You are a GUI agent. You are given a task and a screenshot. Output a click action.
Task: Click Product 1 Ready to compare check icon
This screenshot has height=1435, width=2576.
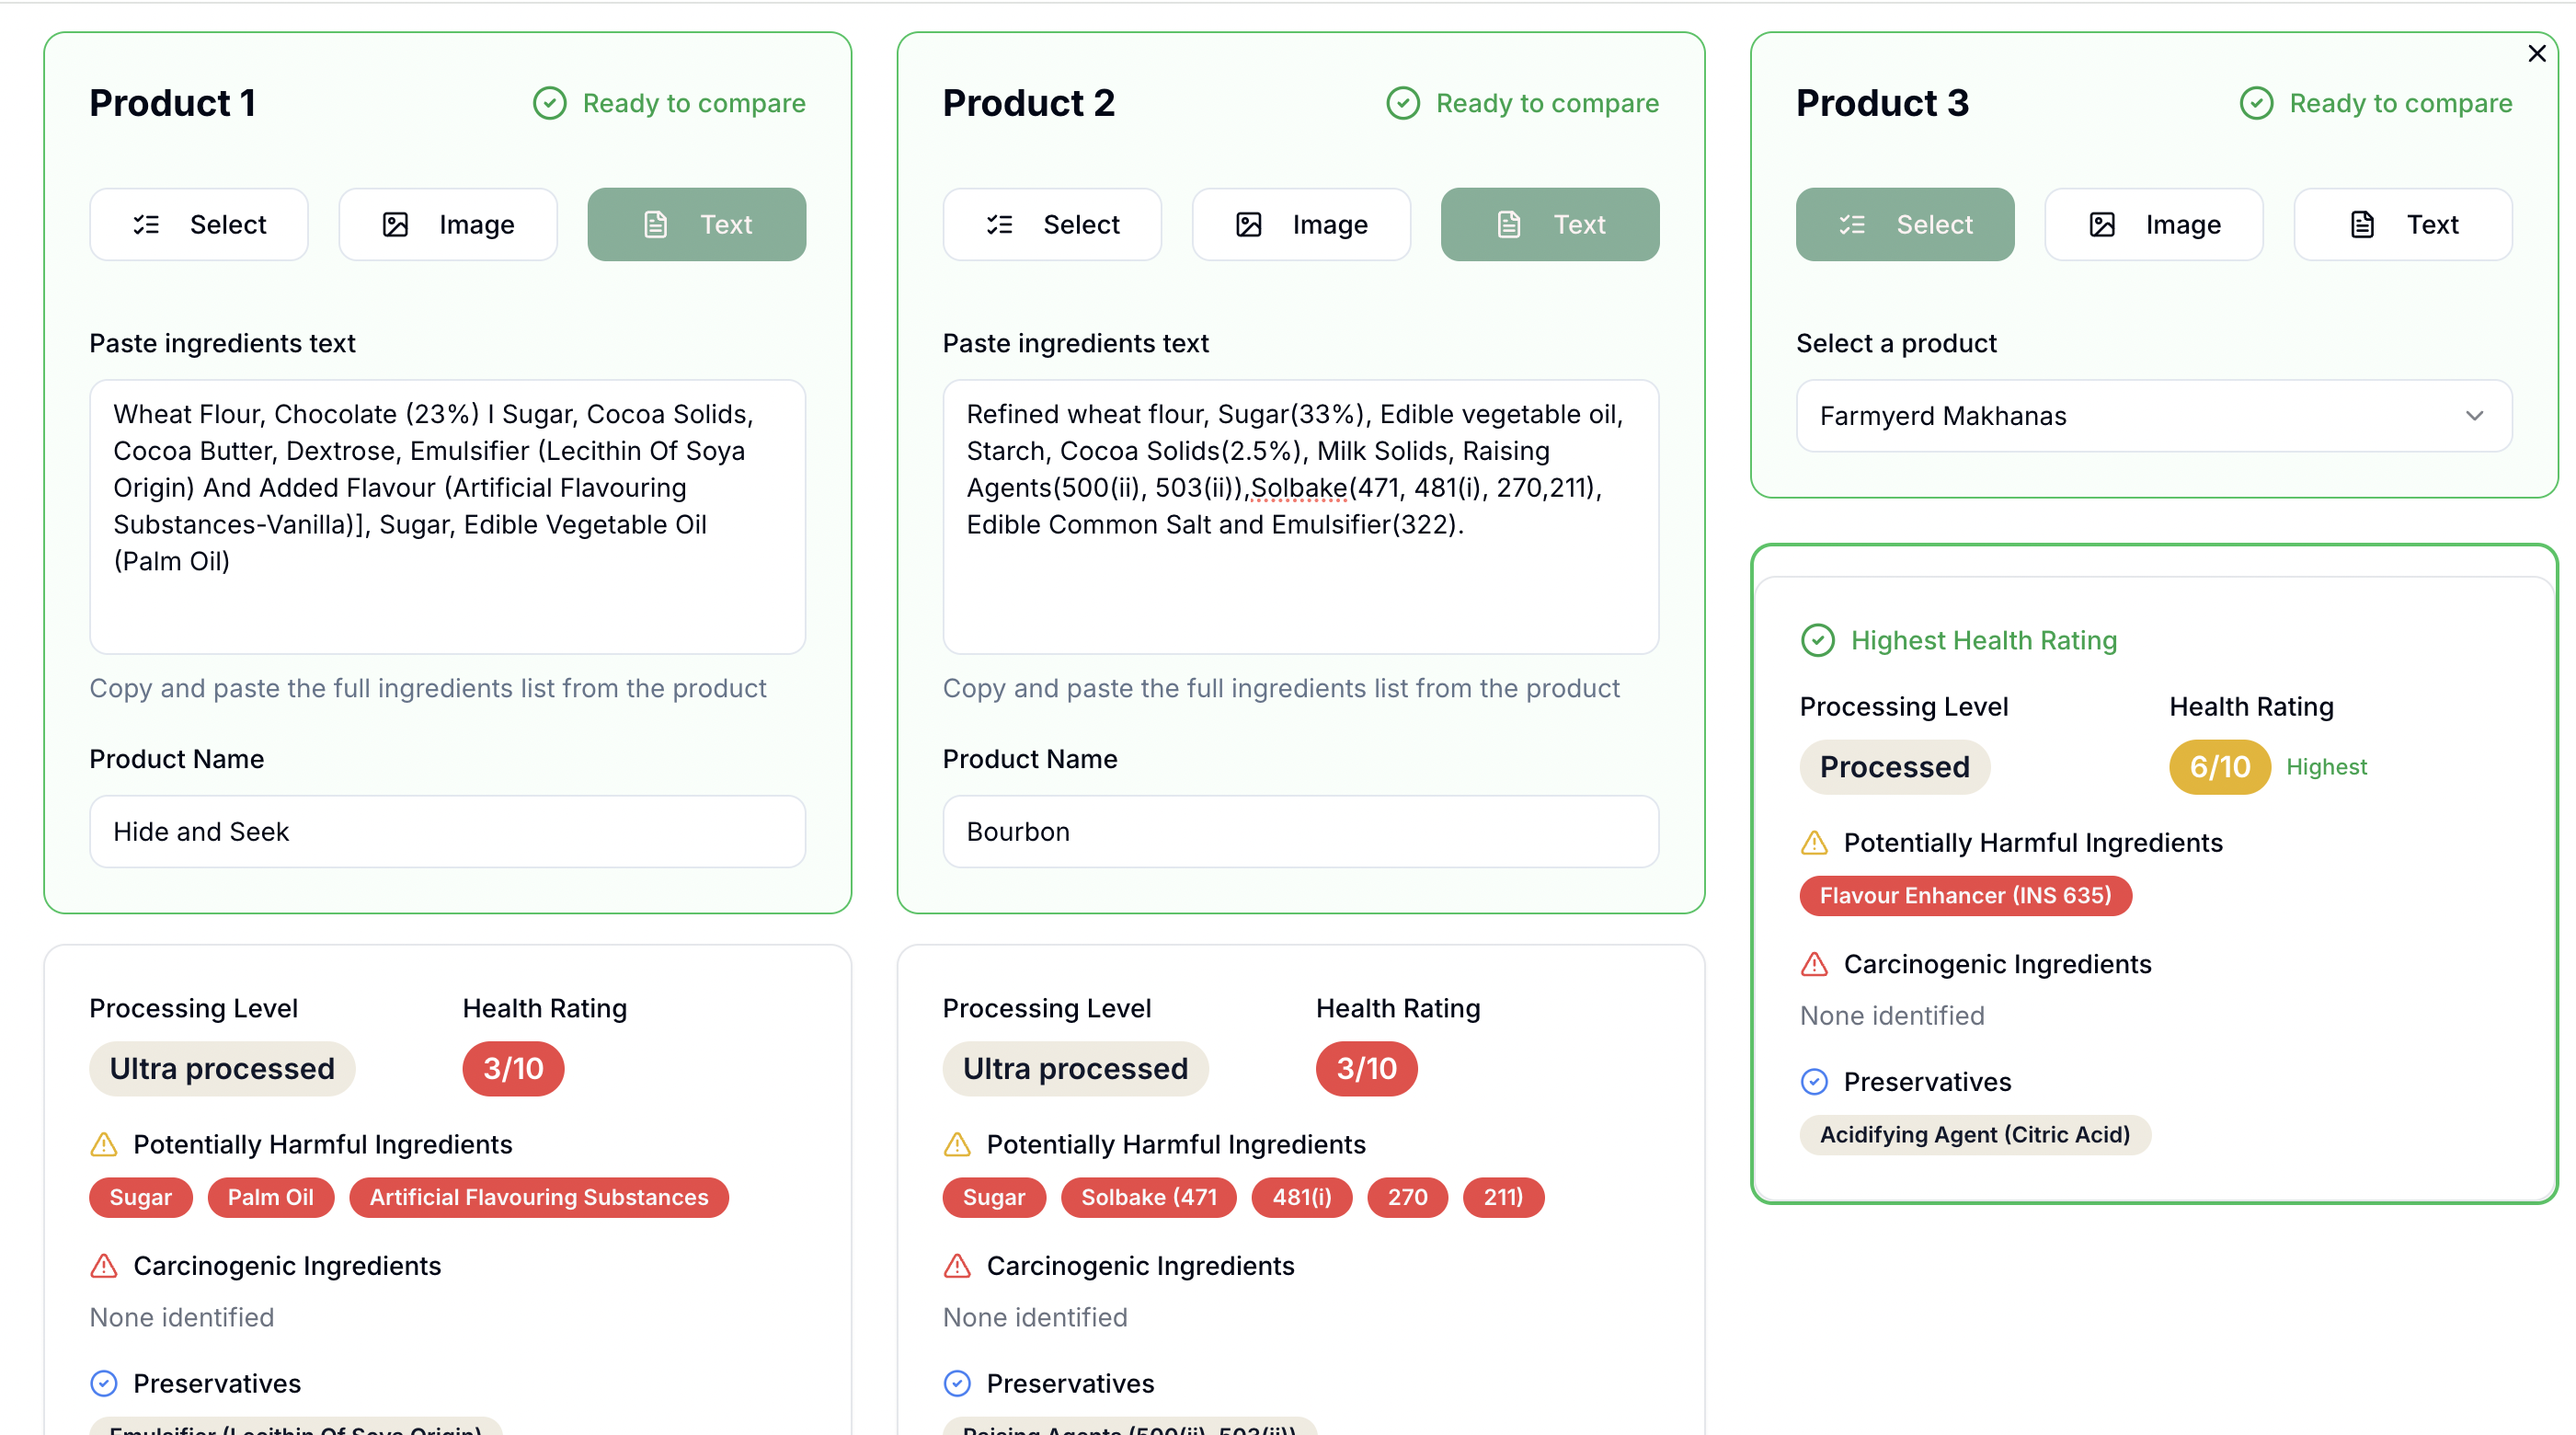tap(549, 103)
